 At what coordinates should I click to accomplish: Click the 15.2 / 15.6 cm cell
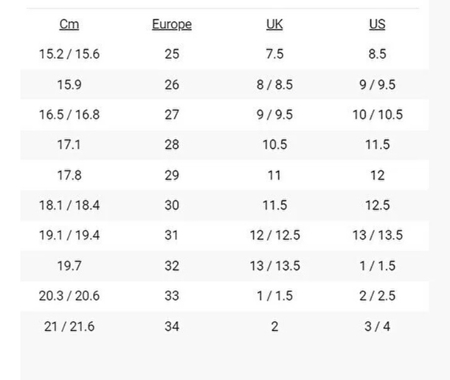coord(69,54)
